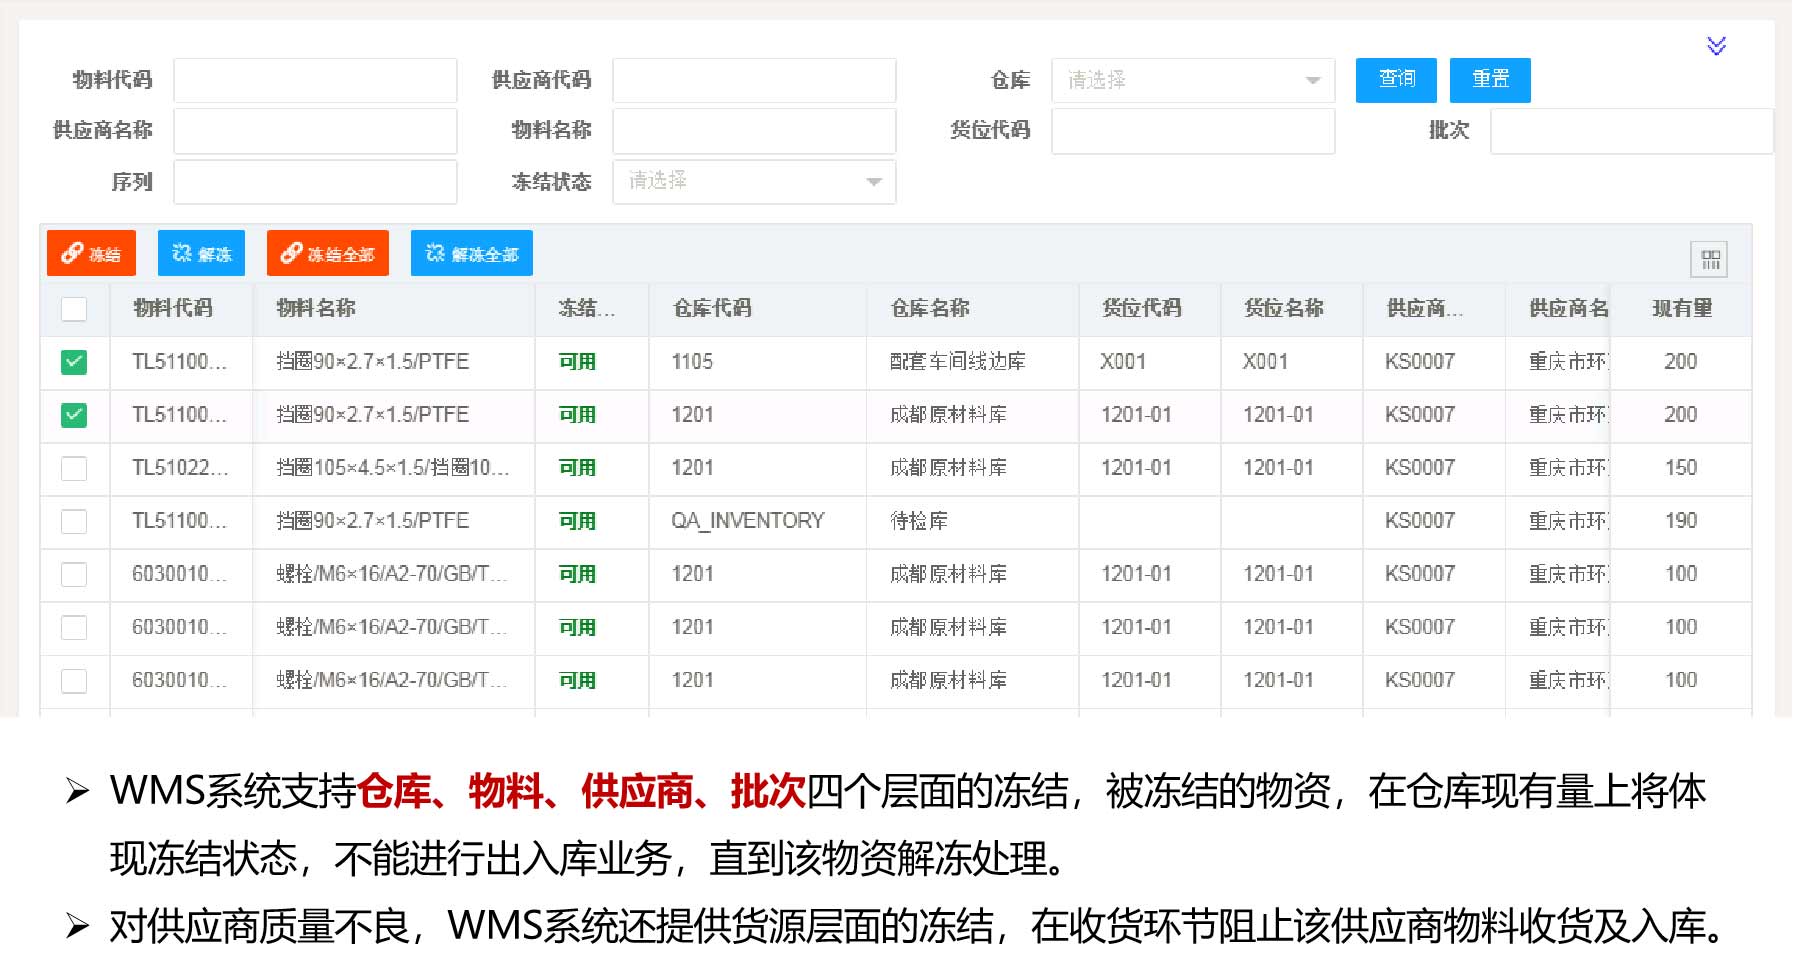Expand the 冻结状态 freeze status dropdown
The image size is (1793, 960).
coord(753,182)
